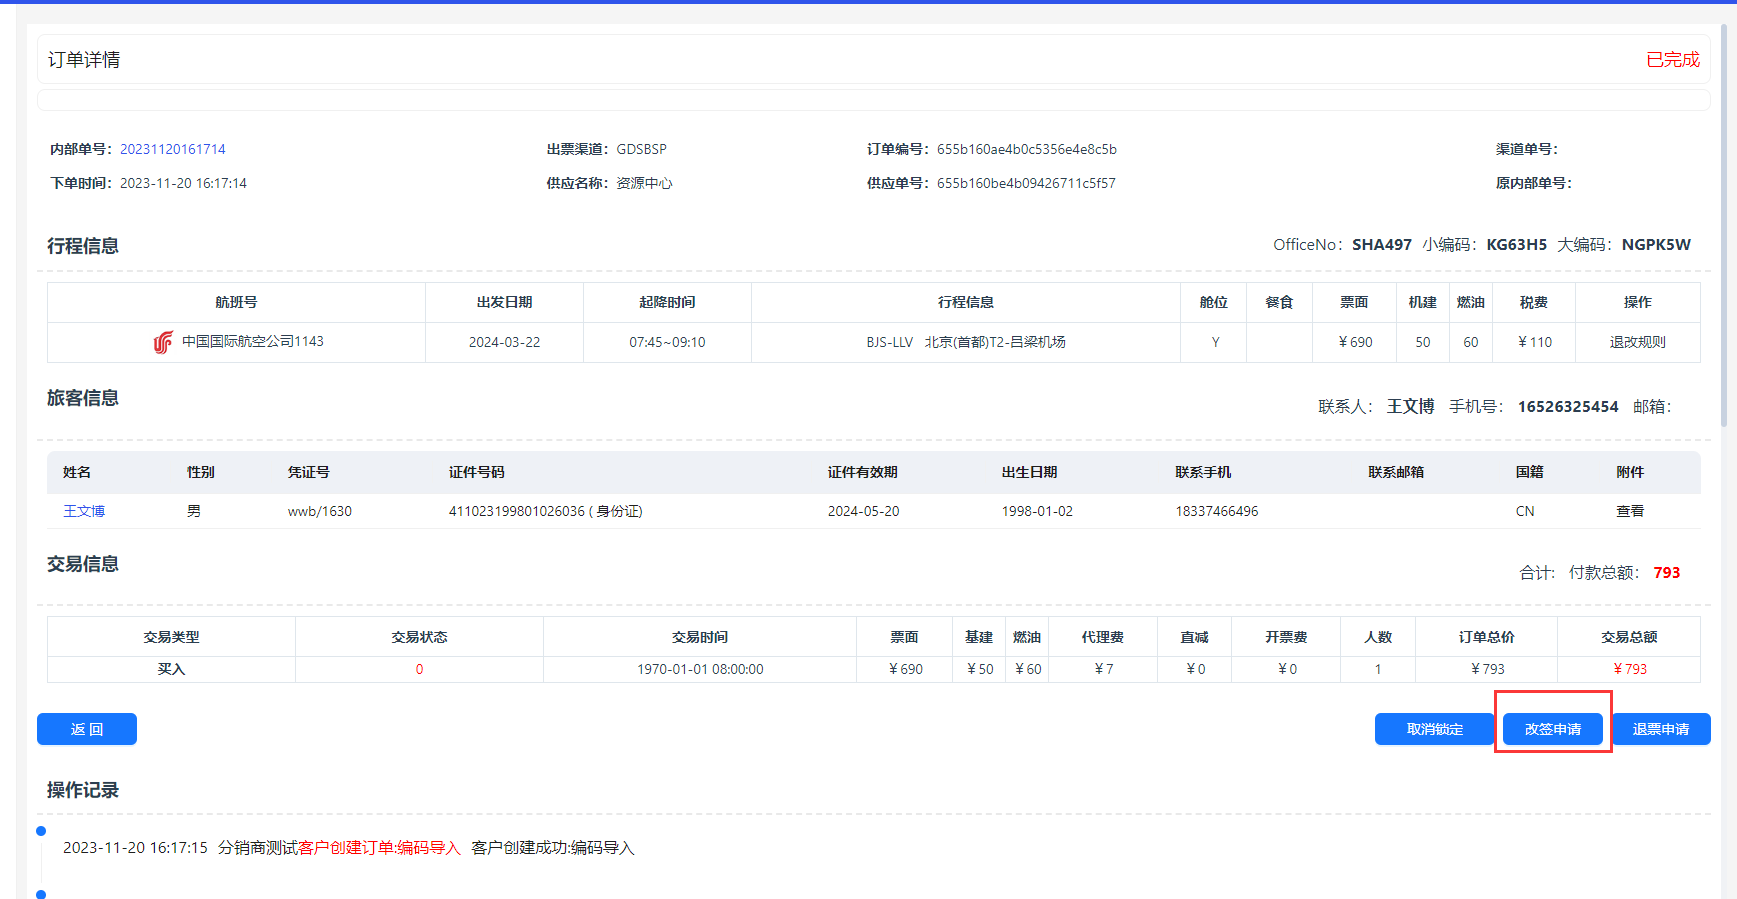The height and width of the screenshot is (899, 1737).
Task: Click 查看 in the 附件 column
Action: (1629, 511)
